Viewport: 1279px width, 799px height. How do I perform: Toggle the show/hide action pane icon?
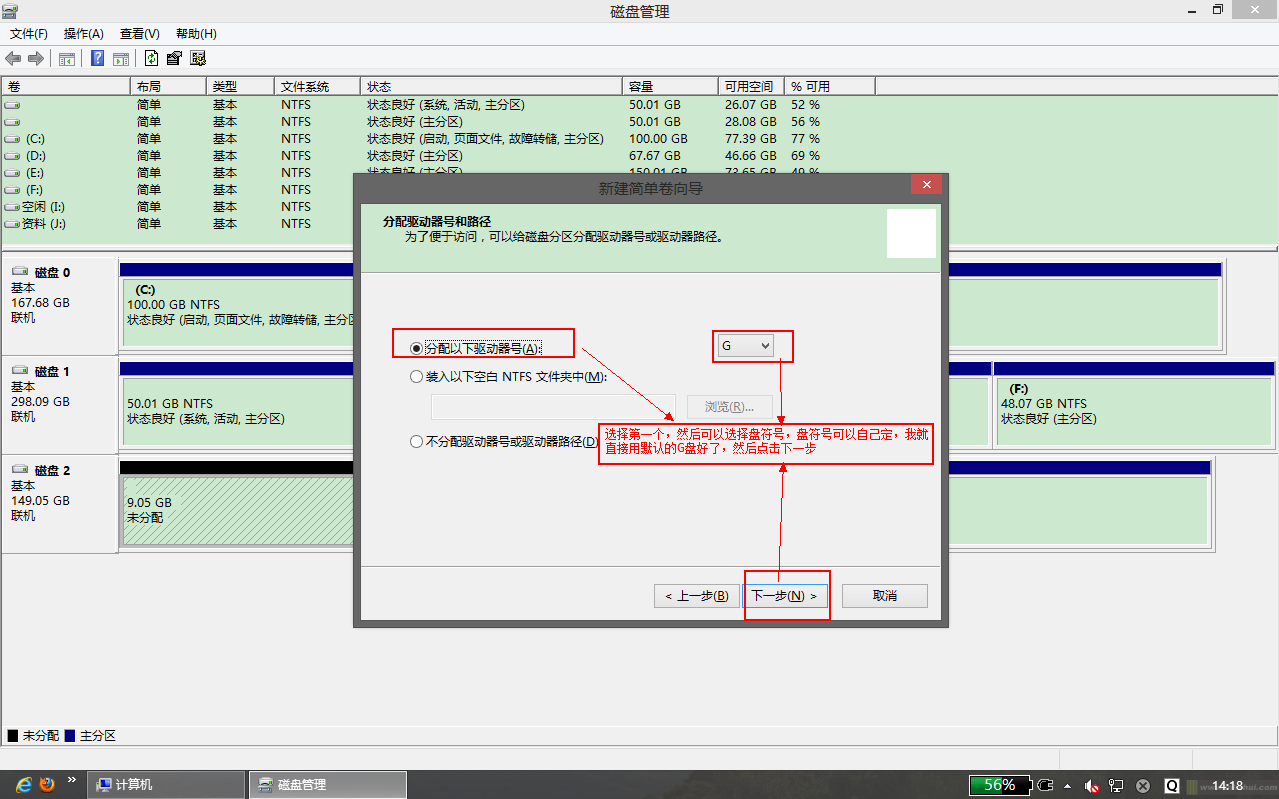pos(120,59)
